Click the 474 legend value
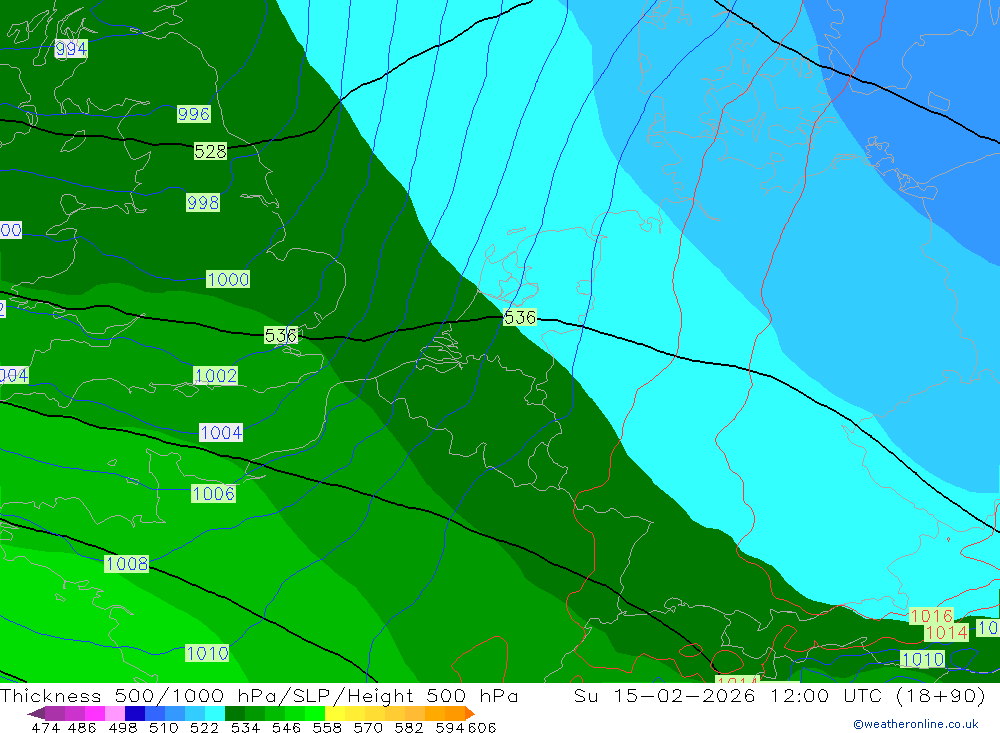Screen dimensions: 1000x733 pyautogui.click(x=46, y=728)
